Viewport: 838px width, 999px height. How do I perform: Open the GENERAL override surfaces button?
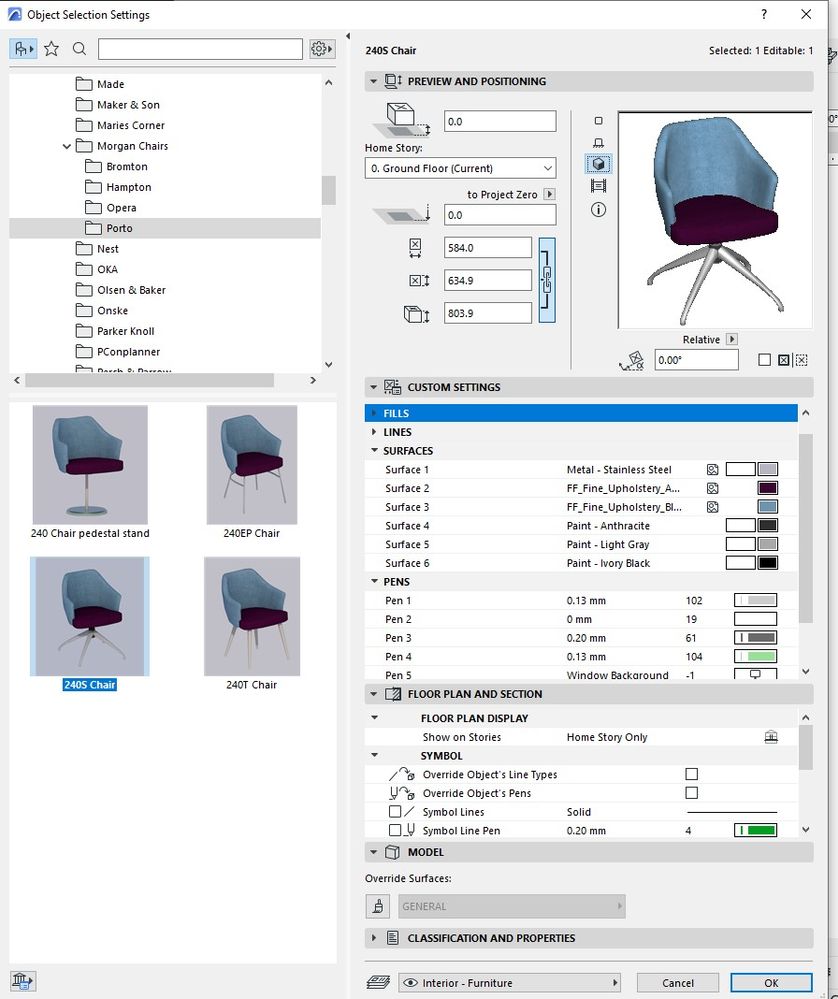pyautogui.click(x=512, y=906)
